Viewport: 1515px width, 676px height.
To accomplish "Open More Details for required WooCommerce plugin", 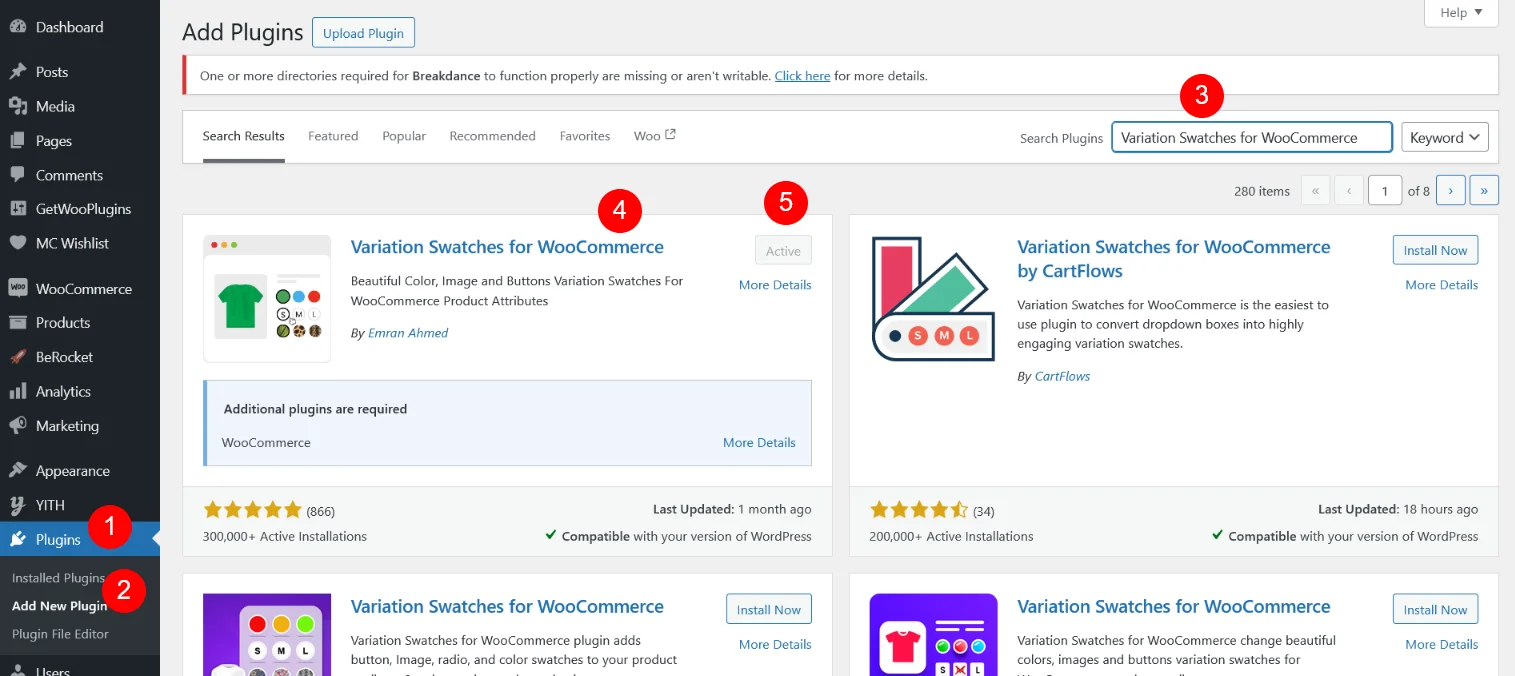I will 759,442.
